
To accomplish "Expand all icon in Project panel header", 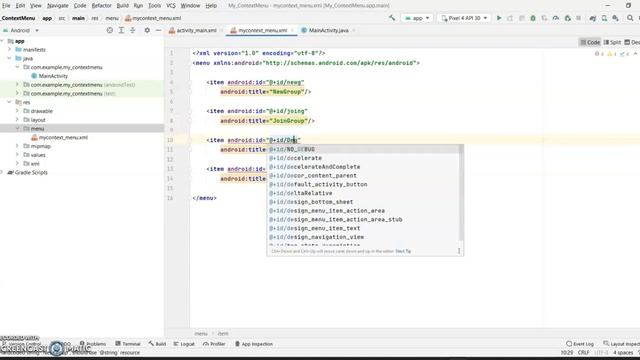I will tap(121, 30).
